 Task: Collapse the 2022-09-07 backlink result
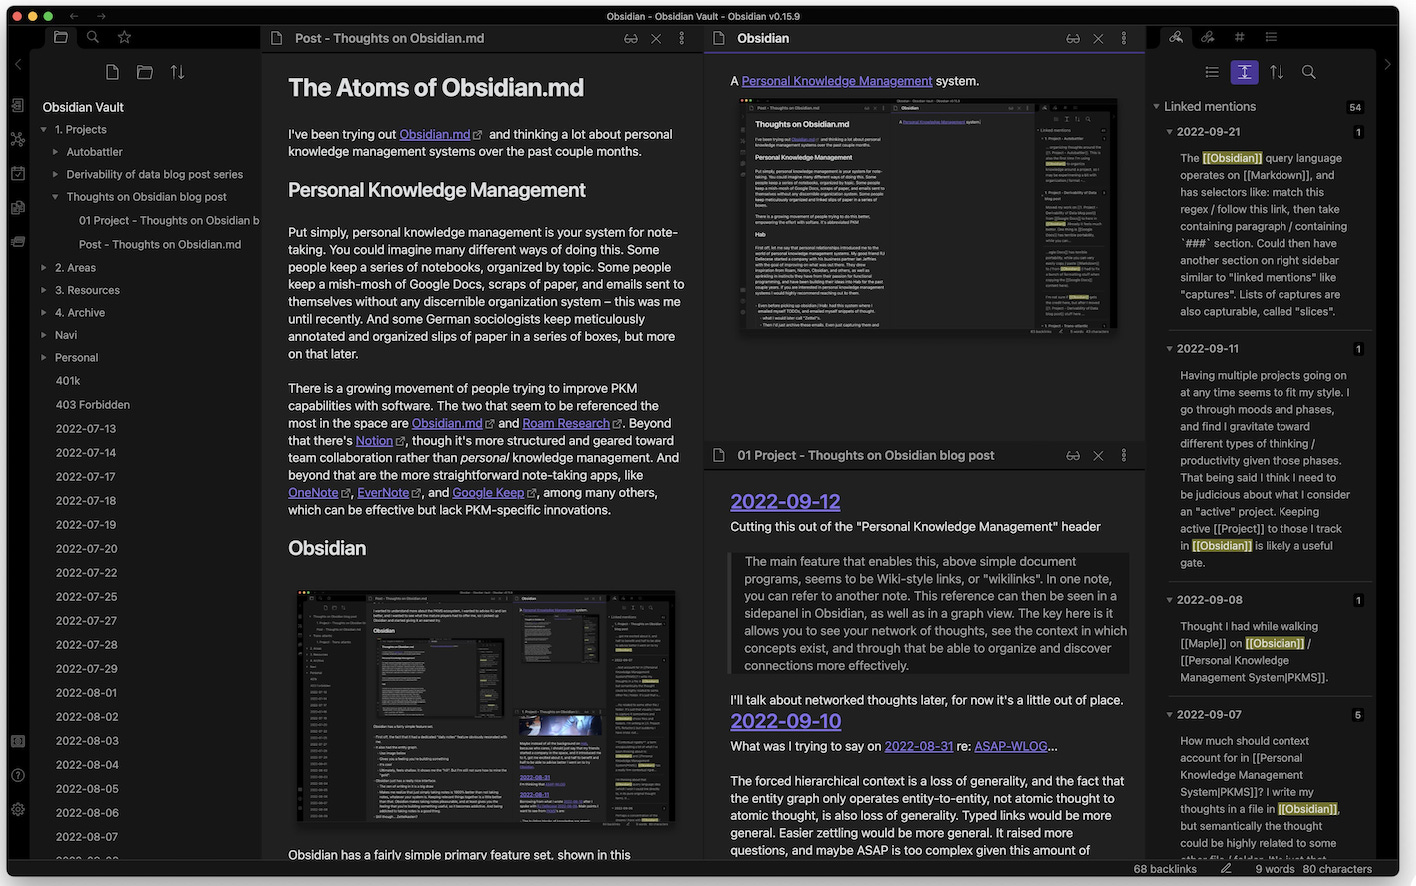click(1170, 715)
